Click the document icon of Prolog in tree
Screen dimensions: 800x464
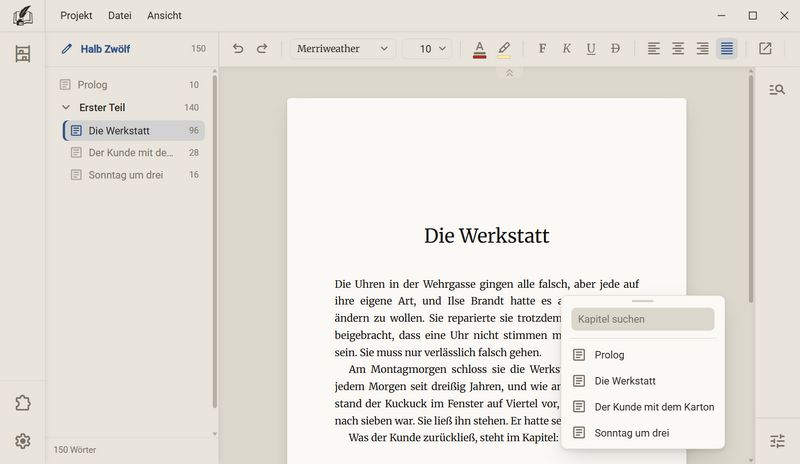tap(65, 85)
